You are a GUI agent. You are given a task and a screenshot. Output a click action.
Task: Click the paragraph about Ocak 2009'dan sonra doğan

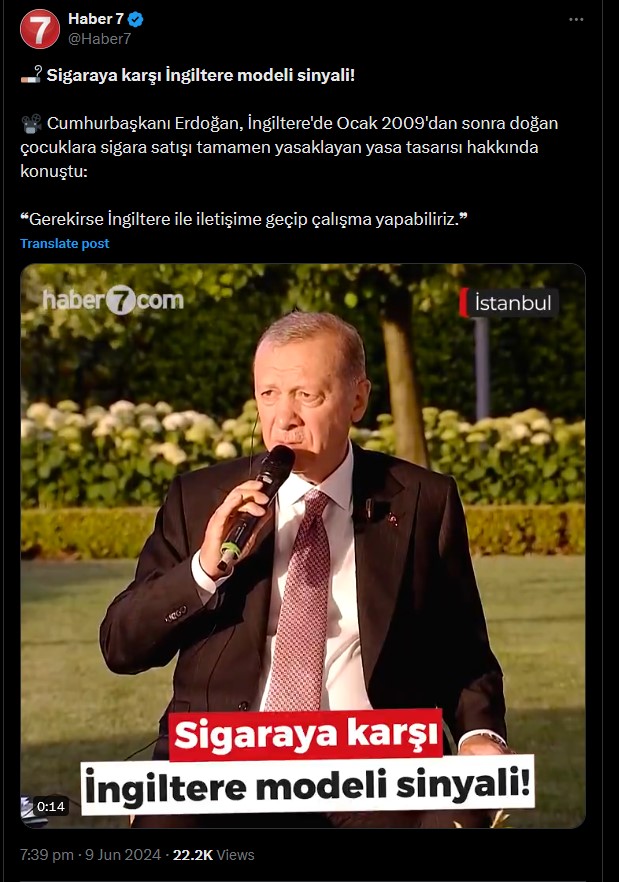click(289, 147)
